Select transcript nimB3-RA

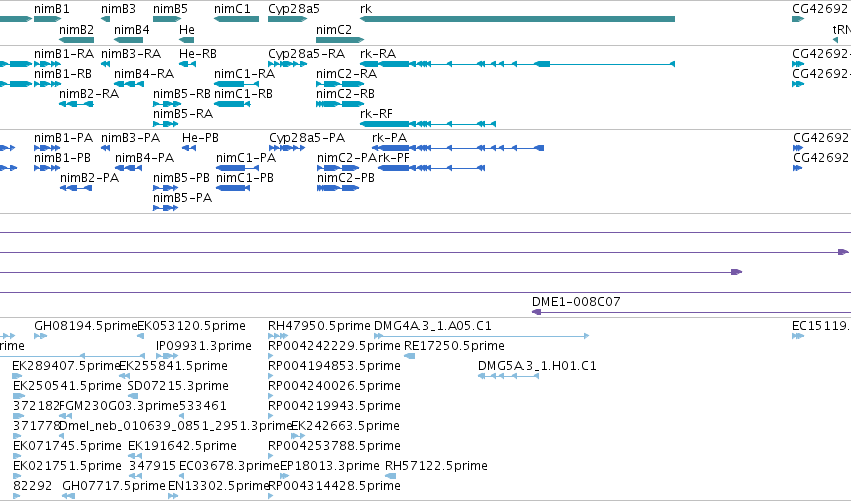(x=105, y=64)
